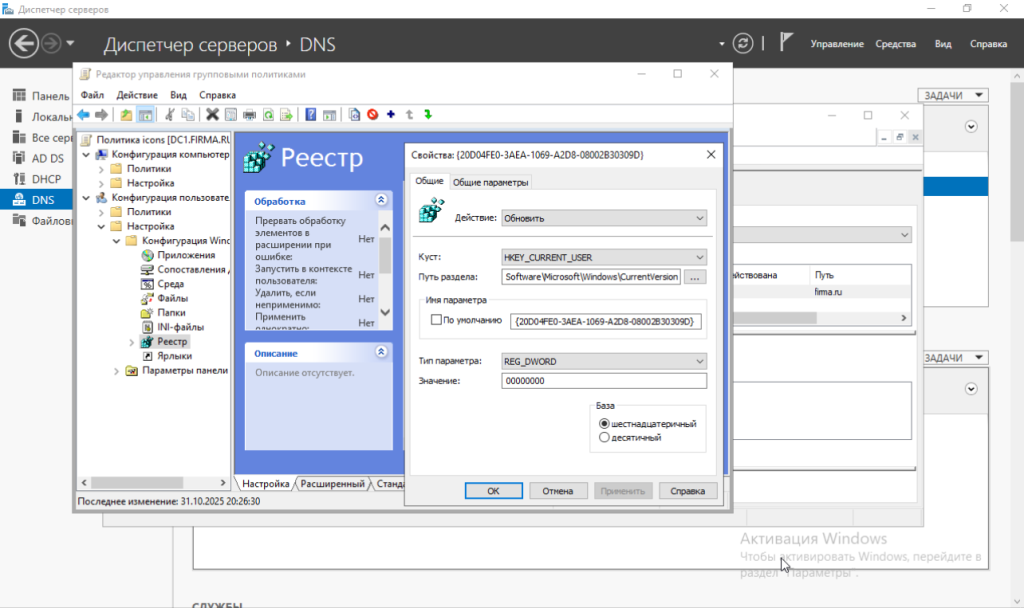Screen dimensions: 1024x608
Task: Click the Print toolbar icon
Action: [x=250, y=114]
